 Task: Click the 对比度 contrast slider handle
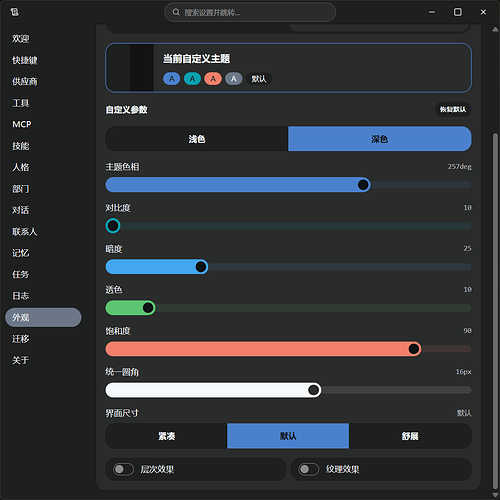tap(113, 226)
